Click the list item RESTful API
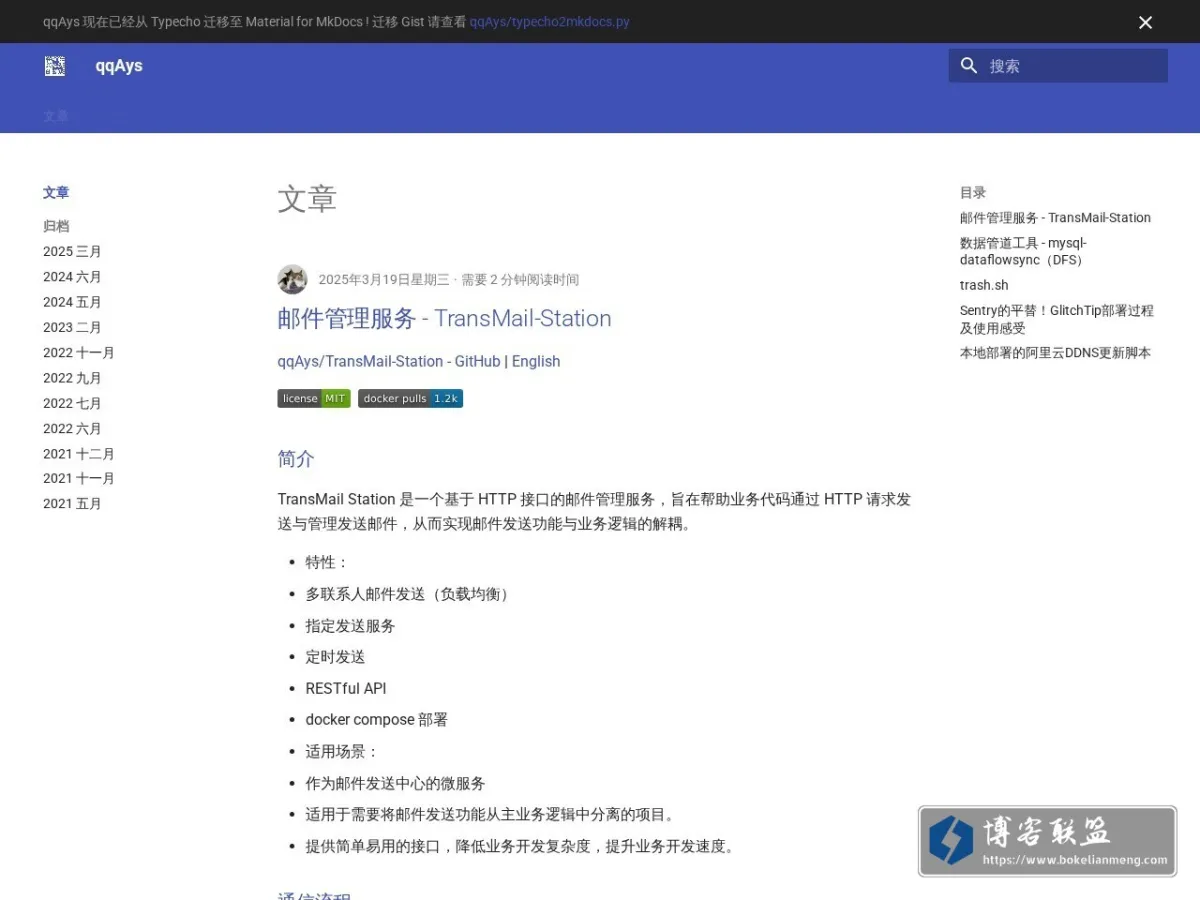 tap(346, 688)
